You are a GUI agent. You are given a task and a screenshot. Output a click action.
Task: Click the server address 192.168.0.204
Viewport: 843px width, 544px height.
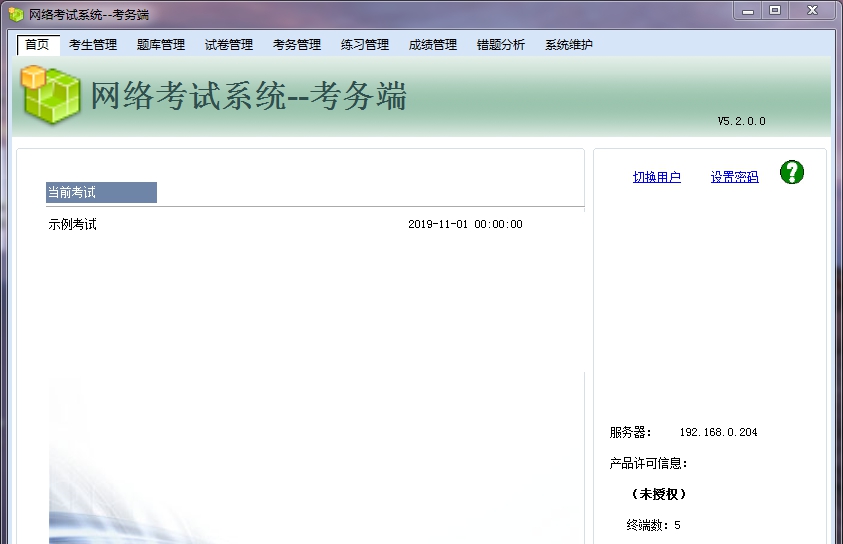click(x=718, y=432)
